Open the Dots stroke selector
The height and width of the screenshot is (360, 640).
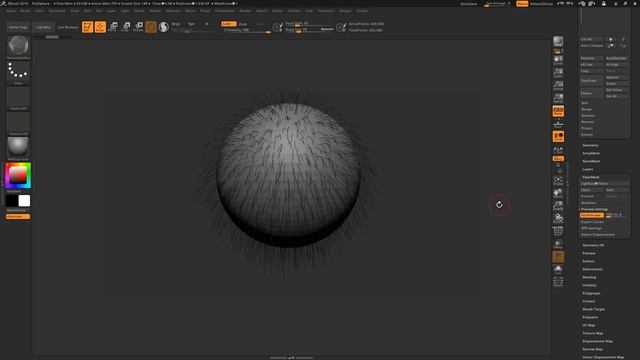click(18, 72)
